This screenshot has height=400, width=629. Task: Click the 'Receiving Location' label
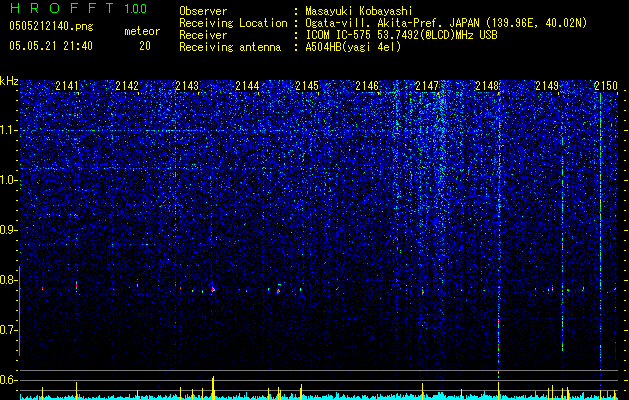click(x=233, y=23)
